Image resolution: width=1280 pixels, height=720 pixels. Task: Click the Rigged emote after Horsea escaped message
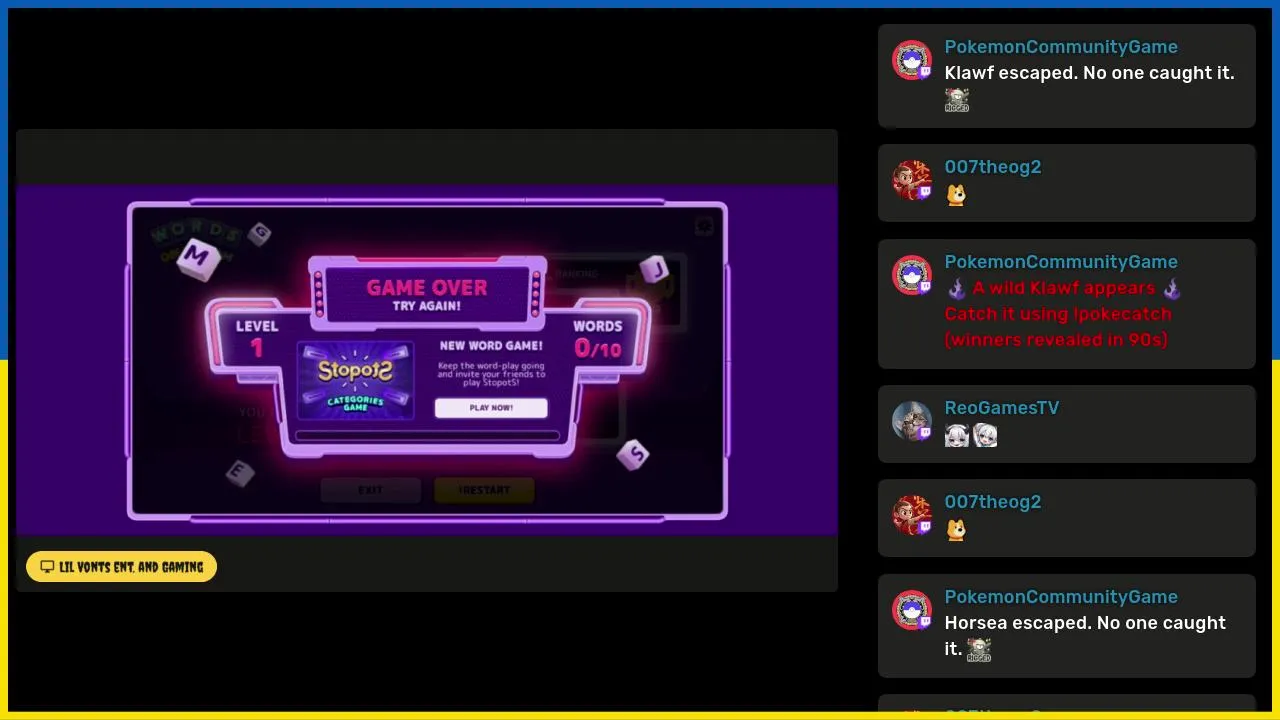tap(979, 650)
